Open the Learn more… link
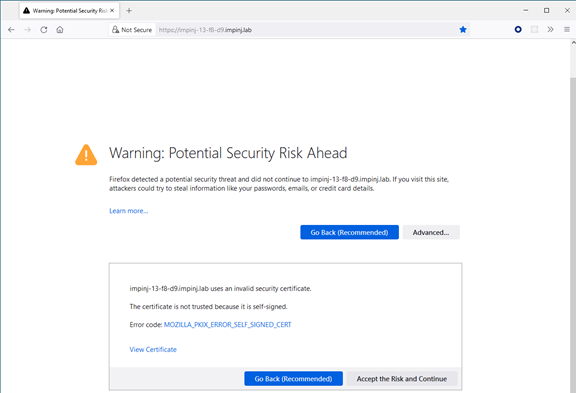 point(129,211)
